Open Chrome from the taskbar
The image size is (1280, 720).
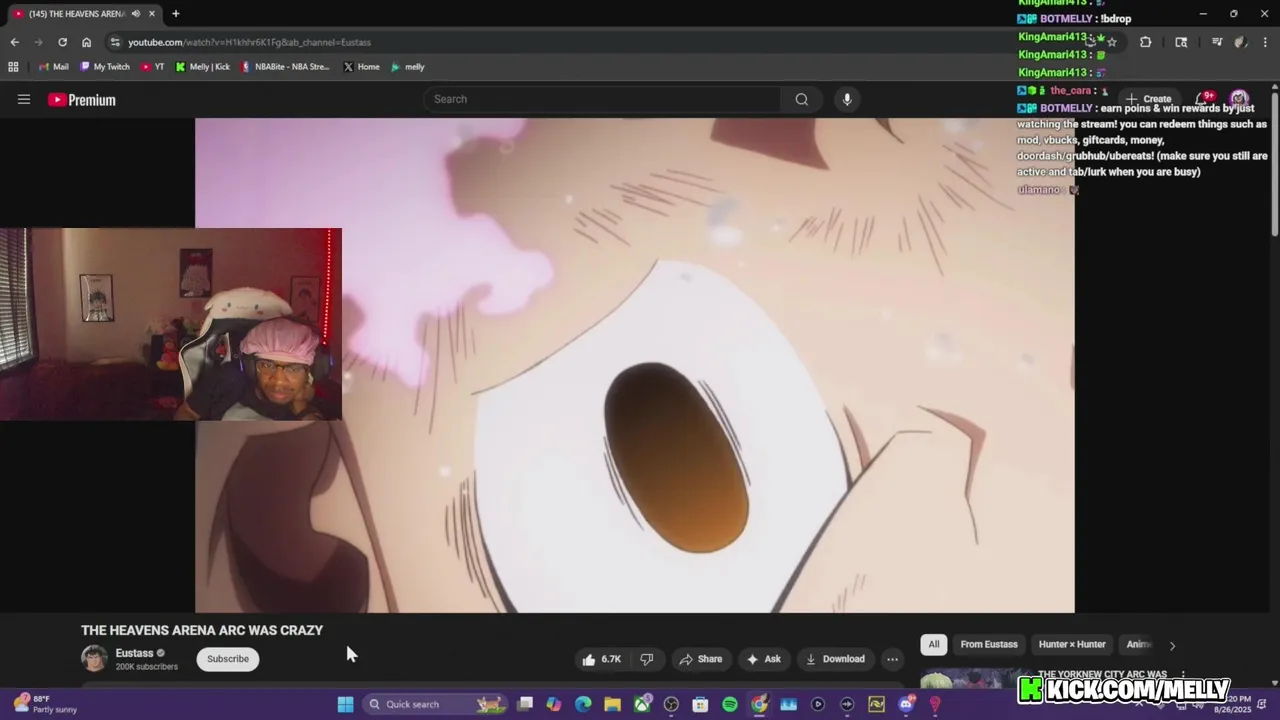click(x=759, y=704)
